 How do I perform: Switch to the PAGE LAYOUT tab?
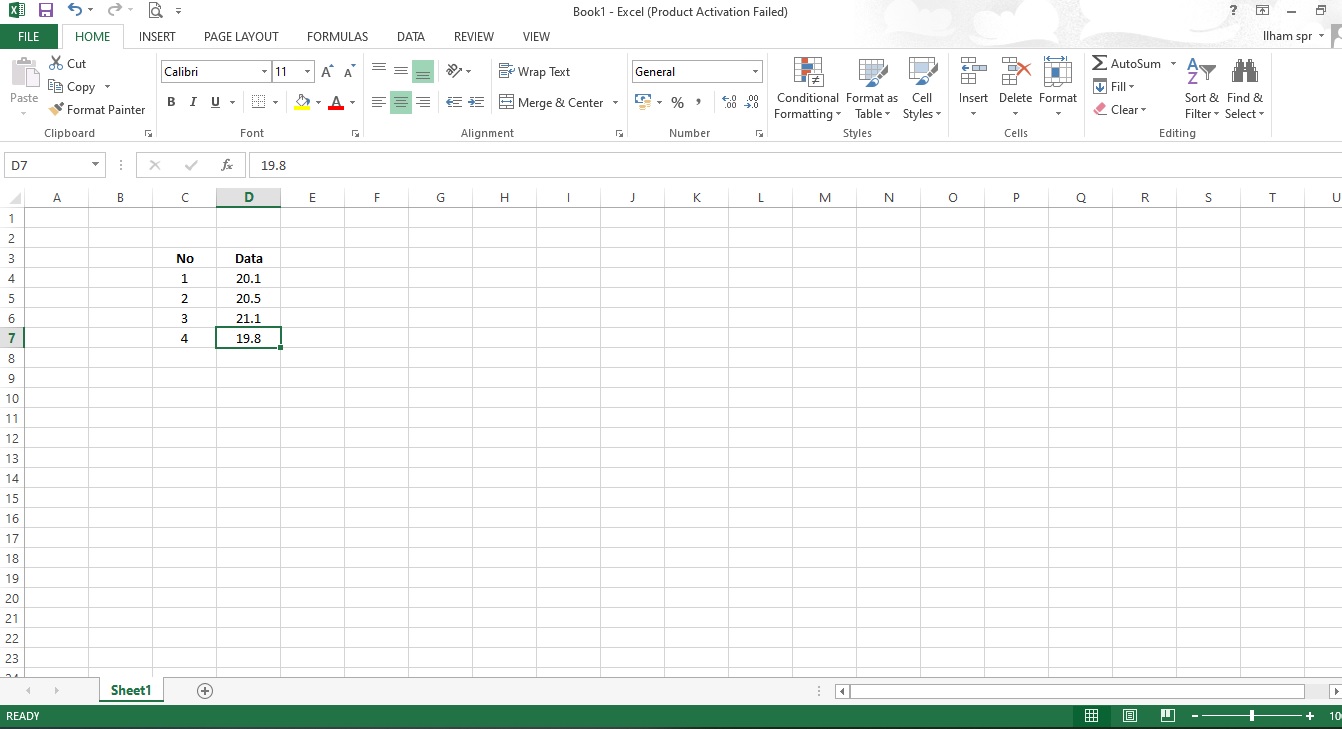pos(241,36)
